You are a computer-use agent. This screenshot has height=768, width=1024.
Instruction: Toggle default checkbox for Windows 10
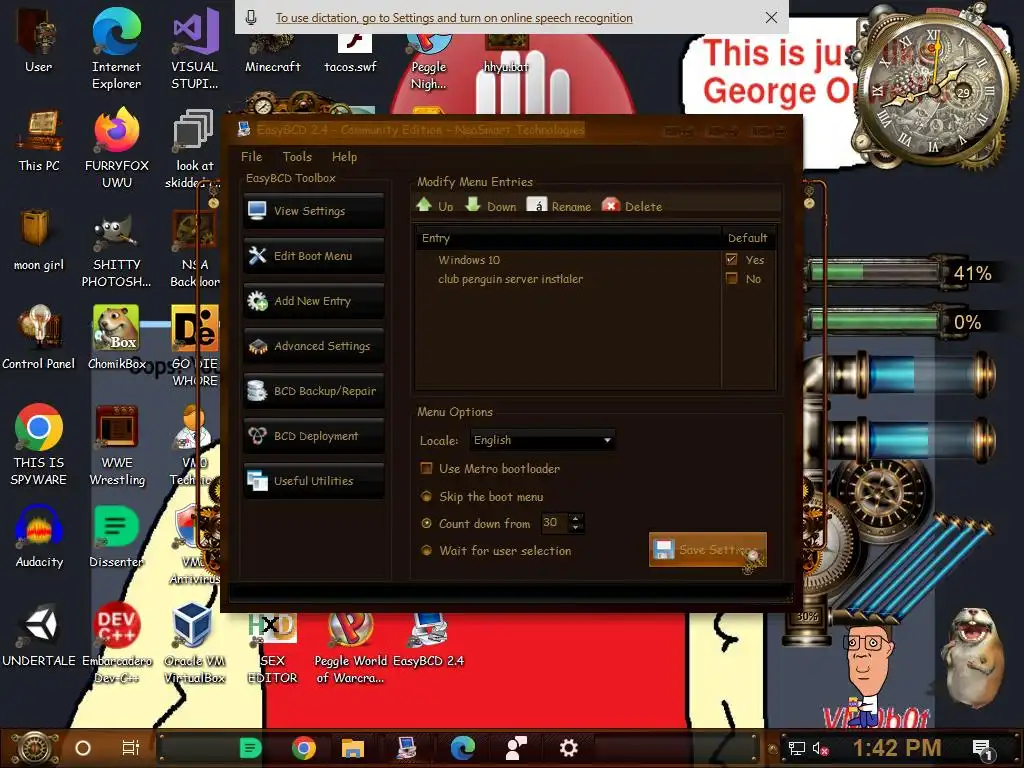pos(731,259)
